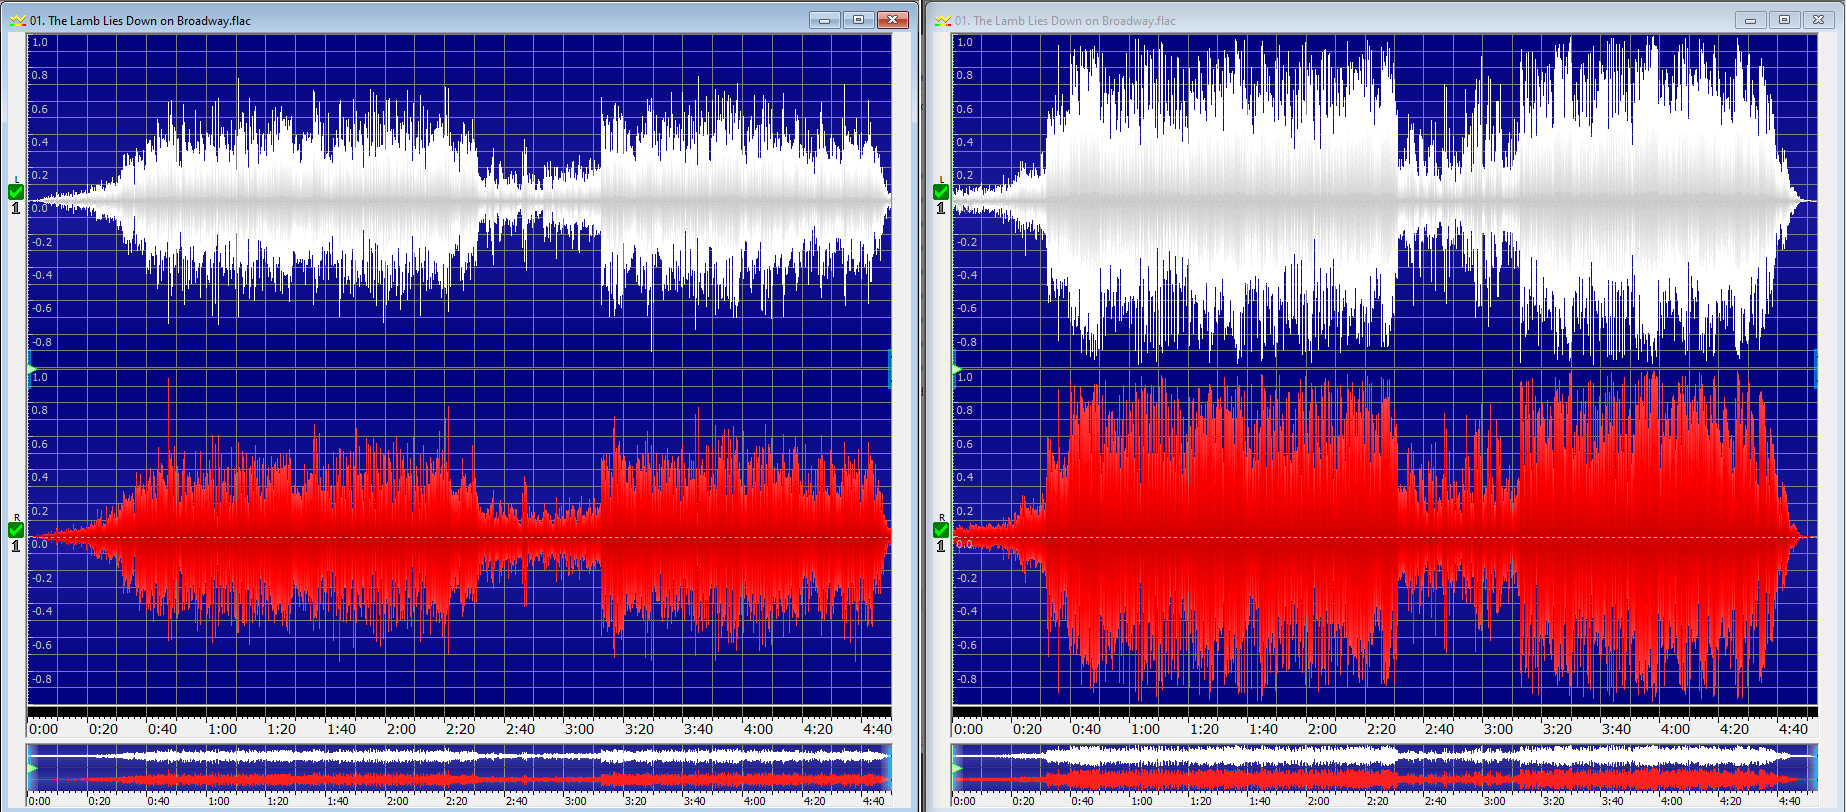Toggle the L channel checkbox in the right window
Viewport: 1846px width, 812px height.
tap(941, 192)
